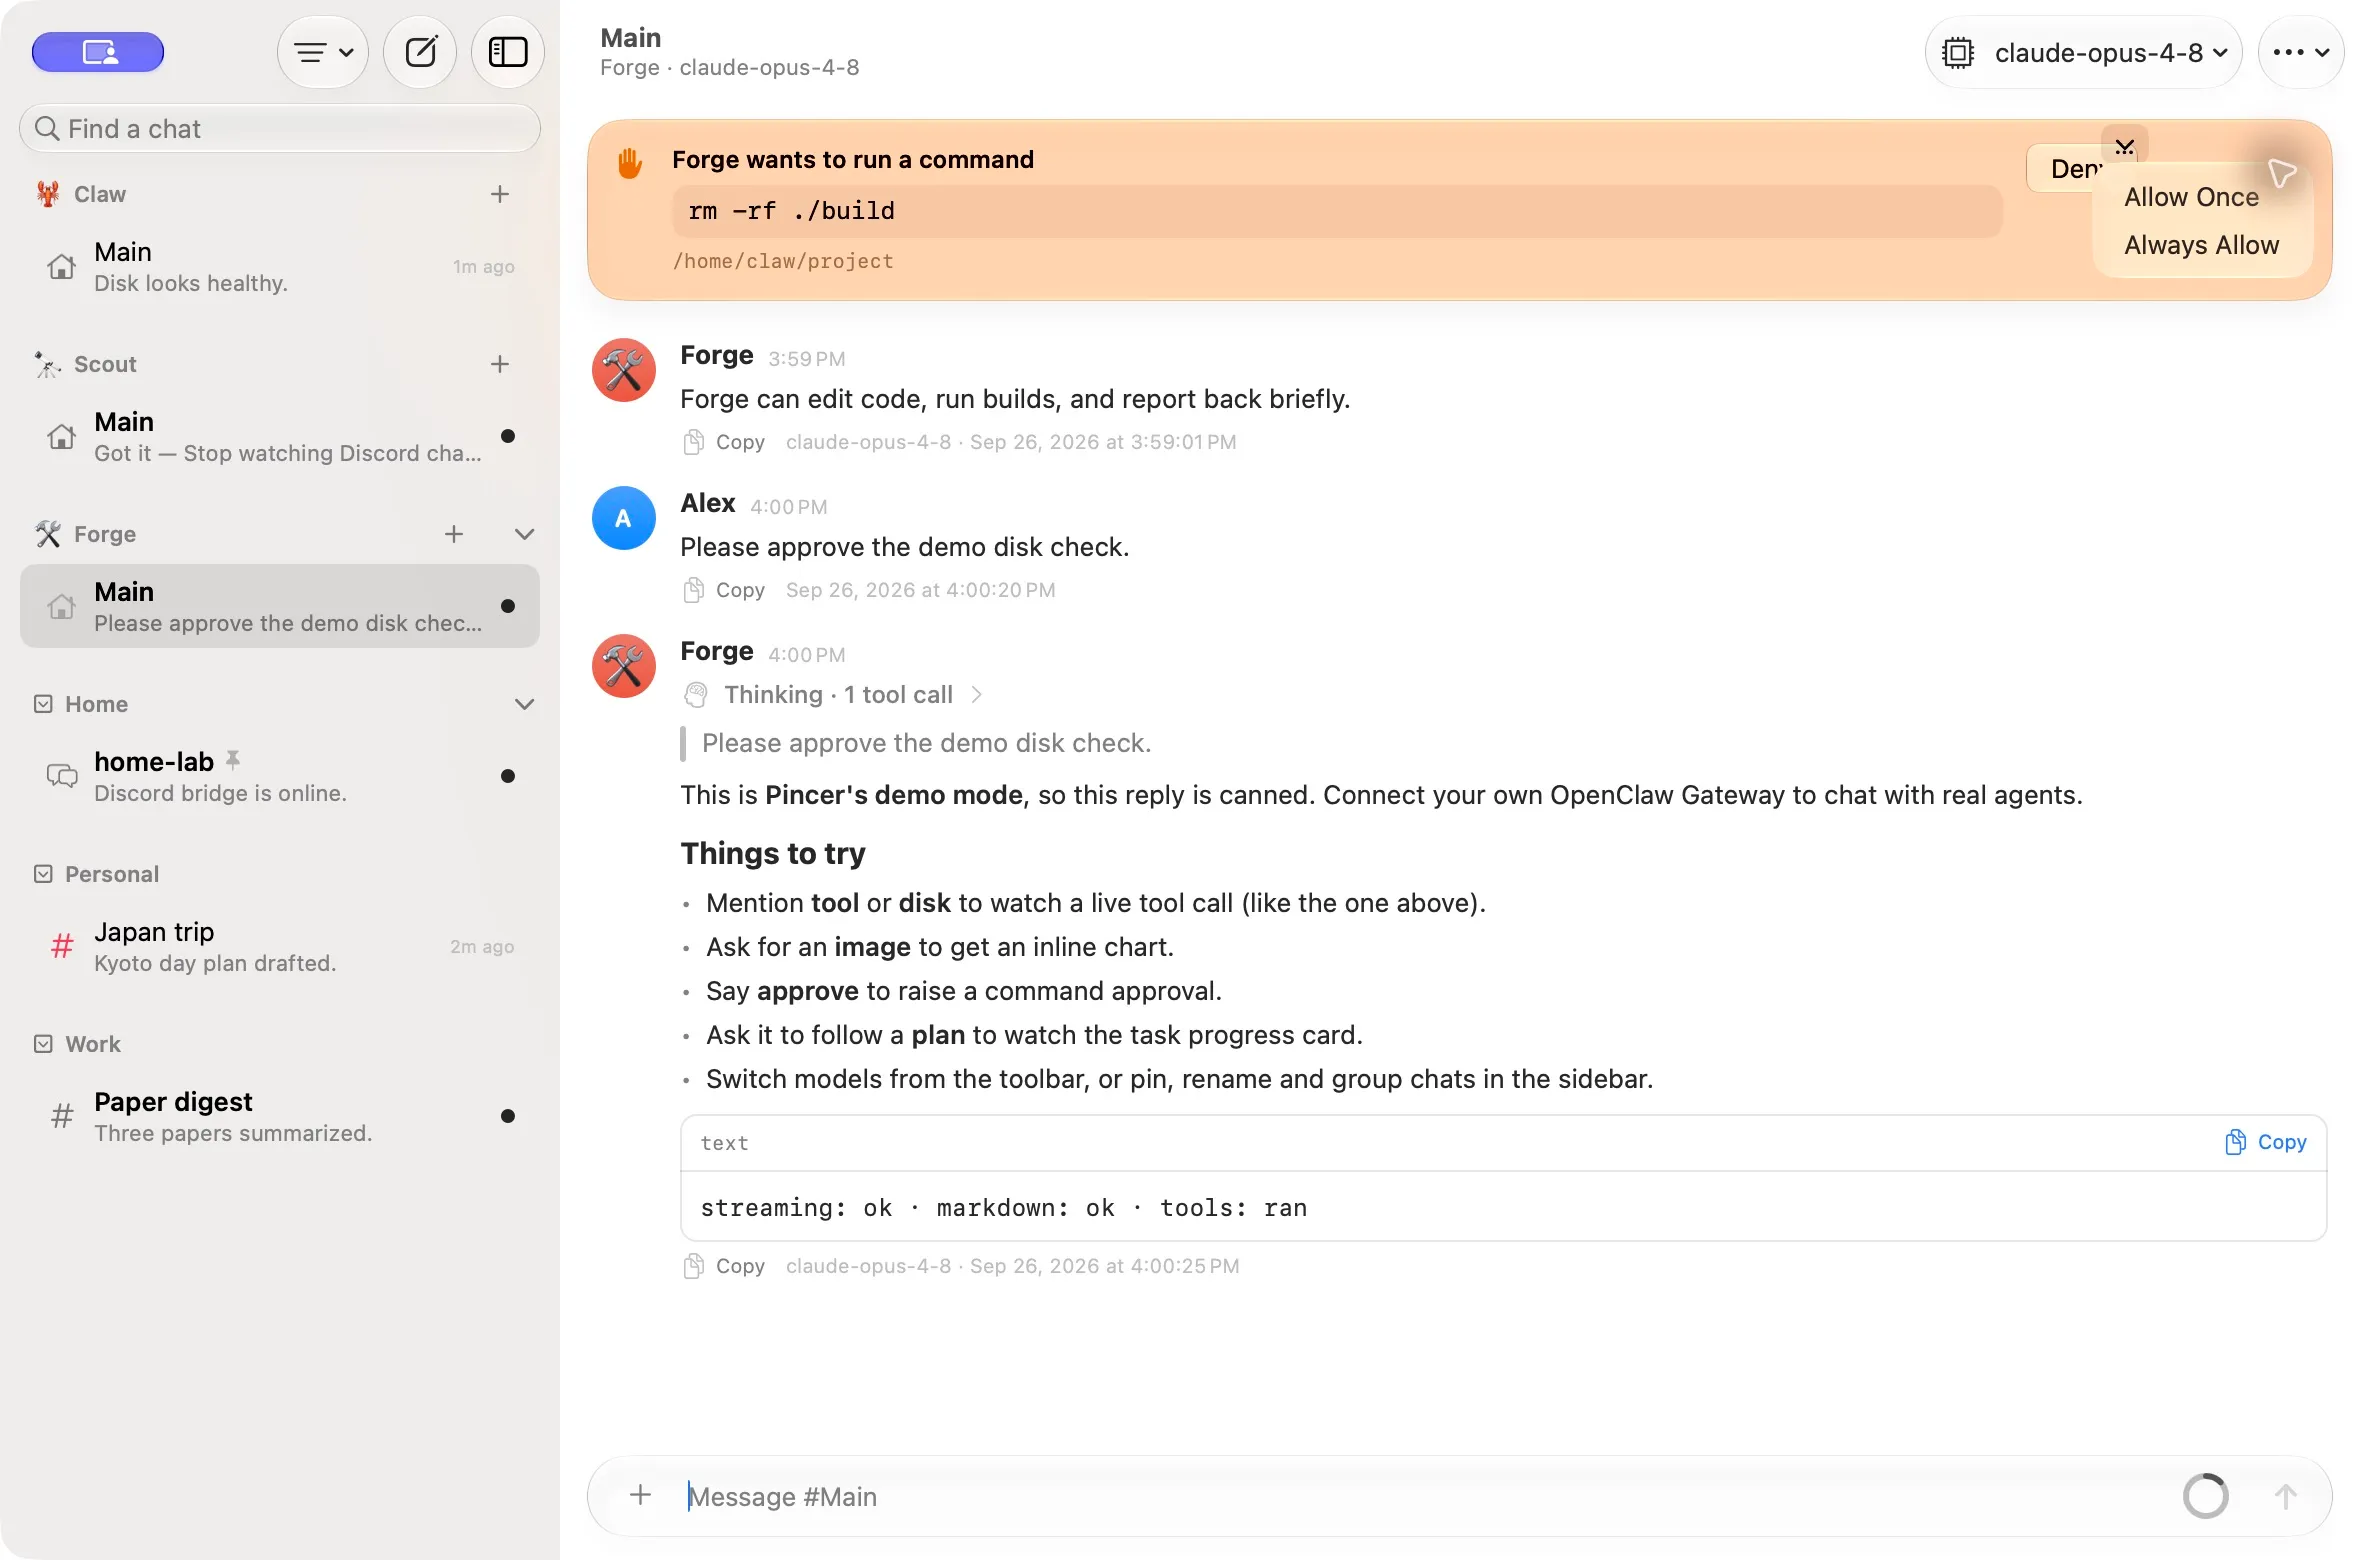Click the orange raised-hand approval icon
2360x1560 pixels.
point(629,162)
